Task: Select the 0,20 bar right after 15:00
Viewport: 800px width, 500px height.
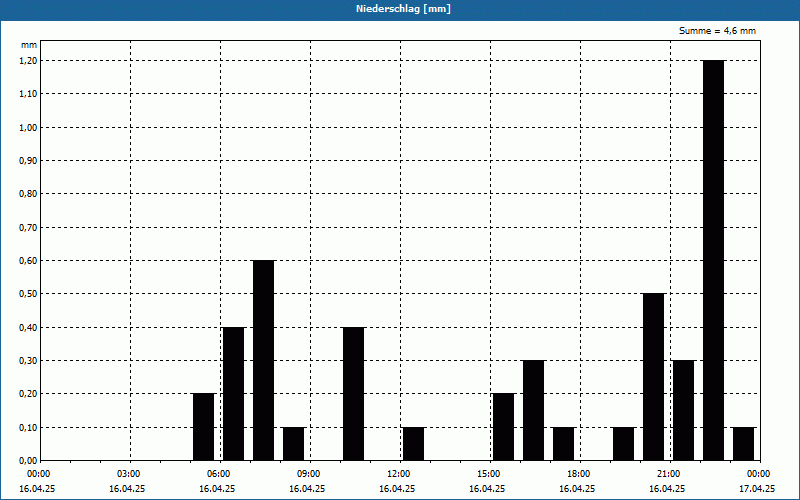Action: pos(504,427)
